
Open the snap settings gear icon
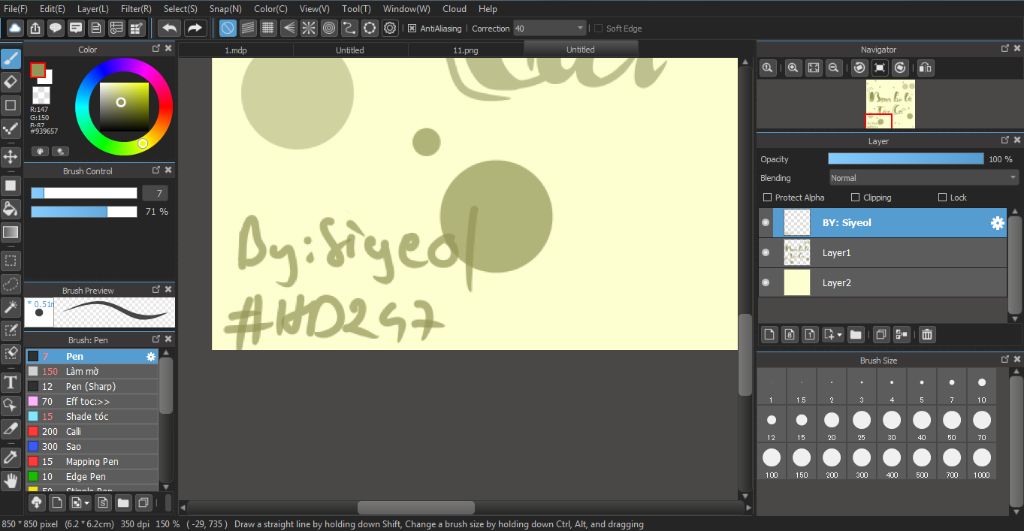click(x=390, y=28)
